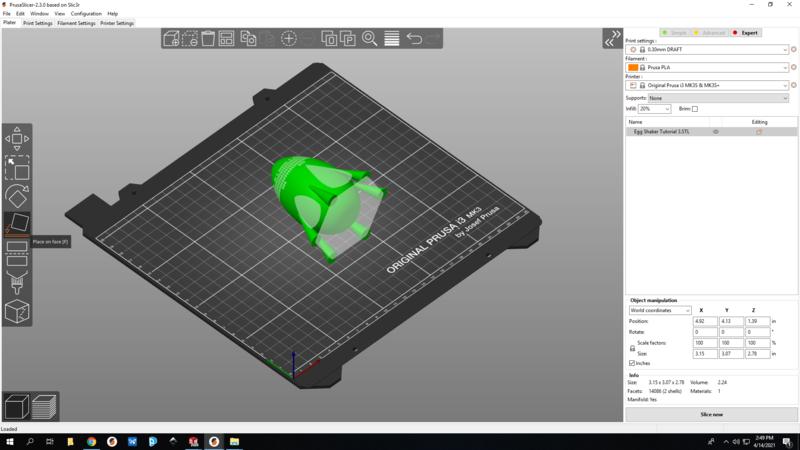Viewport: 800px width, 450px height.
Task: Click the Arrange objects toolbar icon
Action: pos(226,38)
